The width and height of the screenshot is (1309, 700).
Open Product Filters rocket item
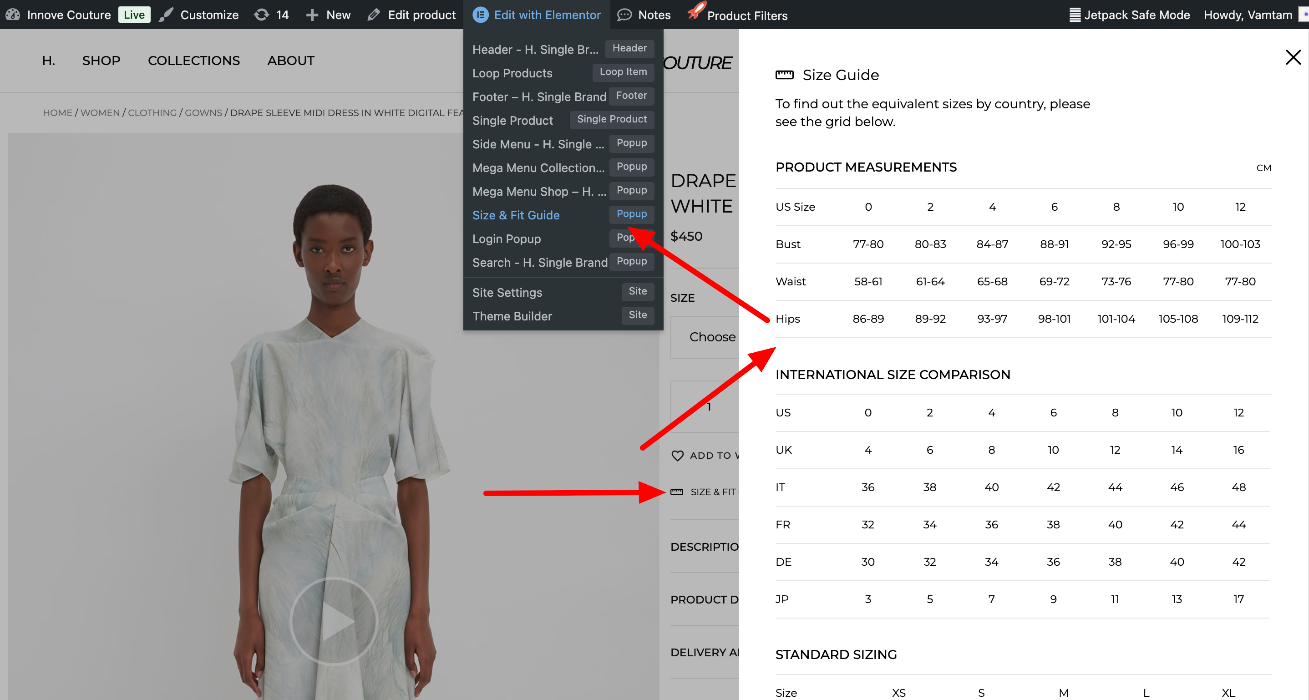click(x=738, y=15)
